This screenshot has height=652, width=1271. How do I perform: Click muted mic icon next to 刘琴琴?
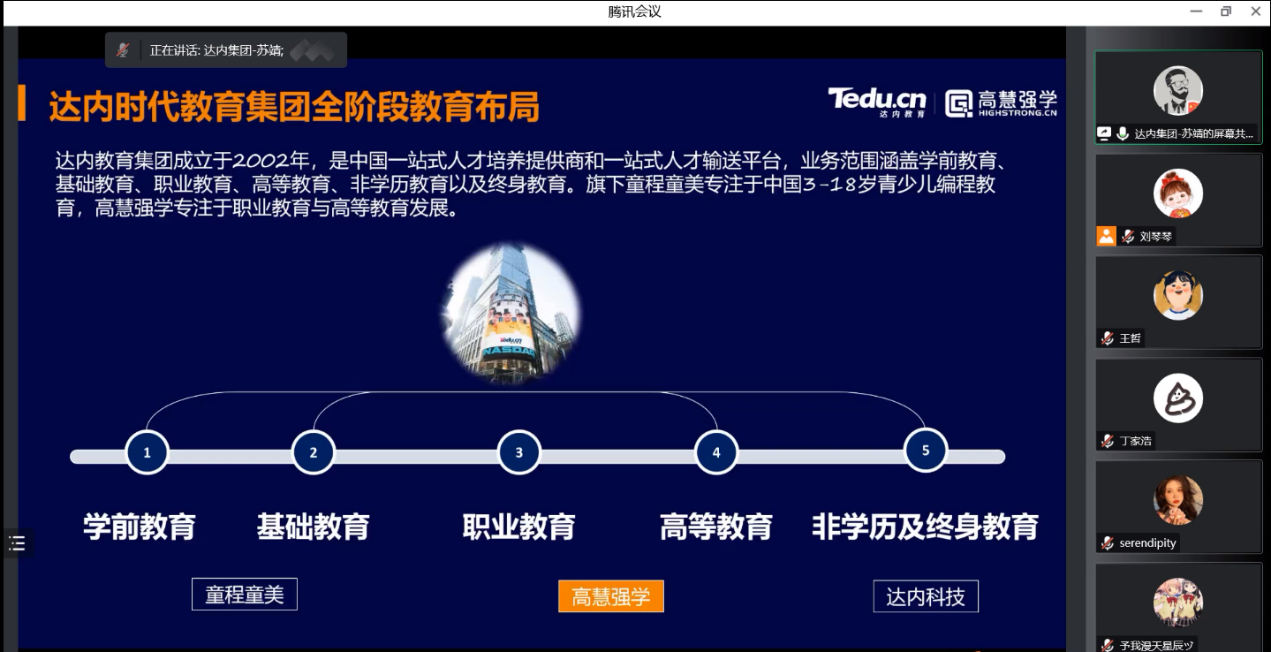1128,237
